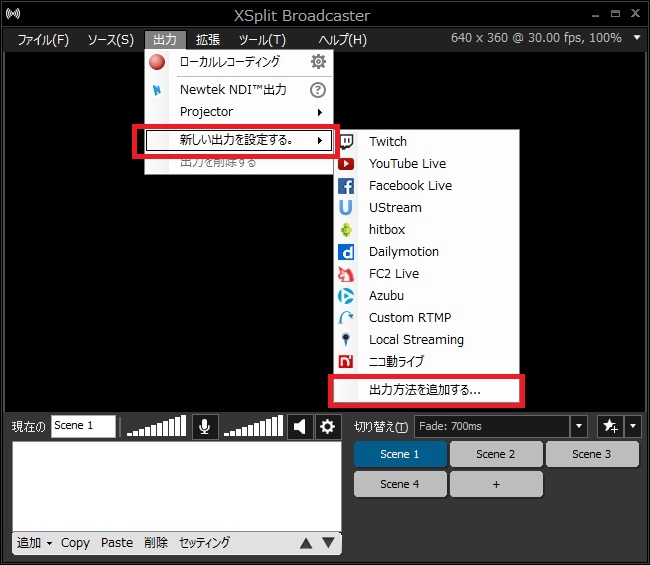Open the ファイル(F) menu
The image size is (650, 565).
(43, 40)
